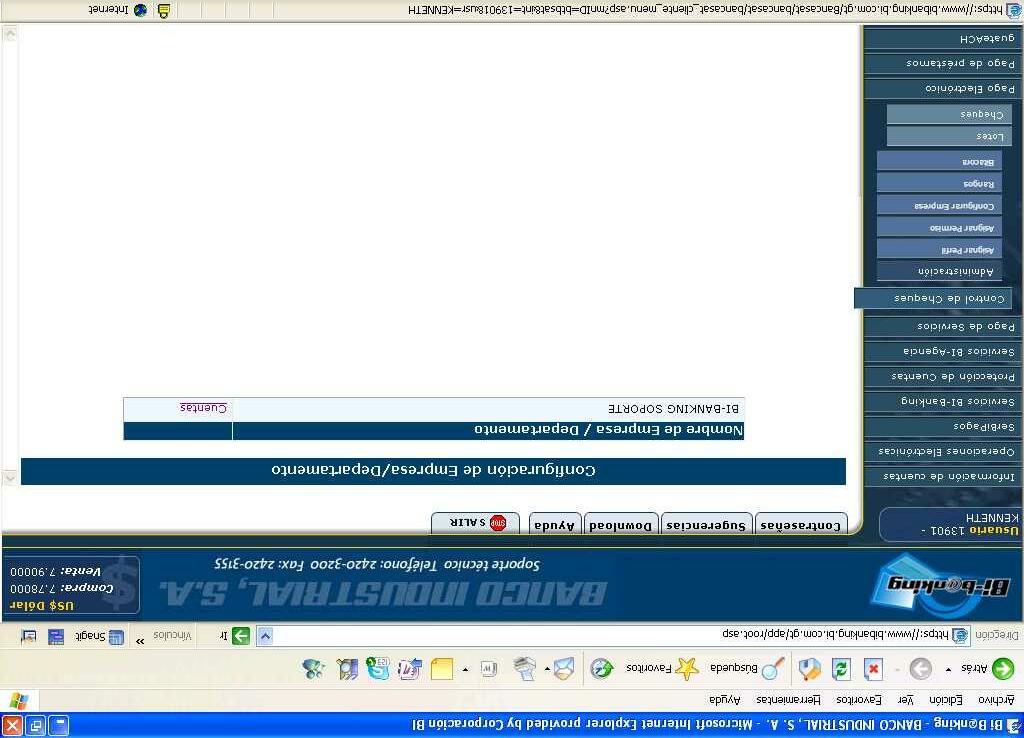Viewport: 1024px width, 738px height.
Task: Expand the Vínculos chevron
Action: point(140,641)
